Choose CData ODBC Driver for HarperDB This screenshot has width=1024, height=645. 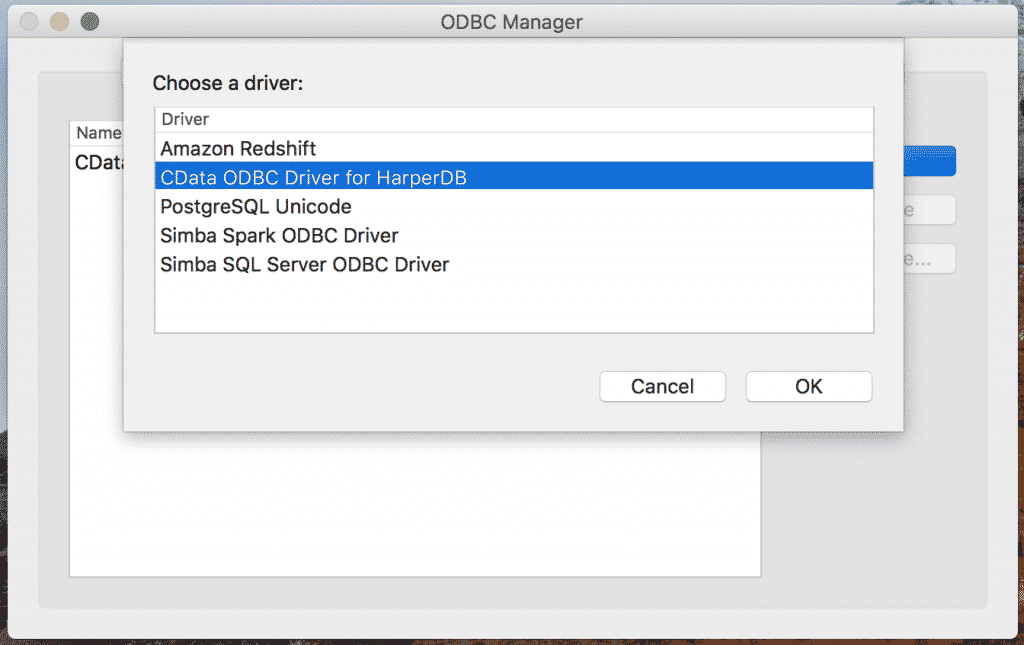point(314,178)
